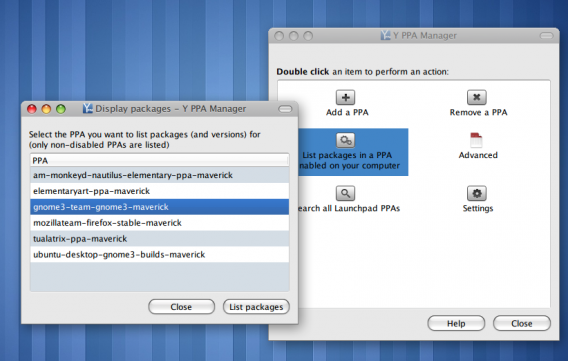Click the Y icon in Y PPA Manager title bar
The height and width of the screenshot is (361, 568).
click(385, 35)
